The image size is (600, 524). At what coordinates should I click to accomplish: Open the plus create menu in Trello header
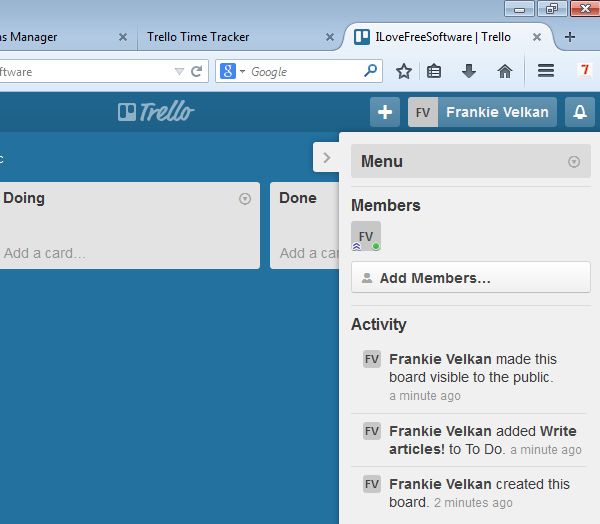click(385, 112)
